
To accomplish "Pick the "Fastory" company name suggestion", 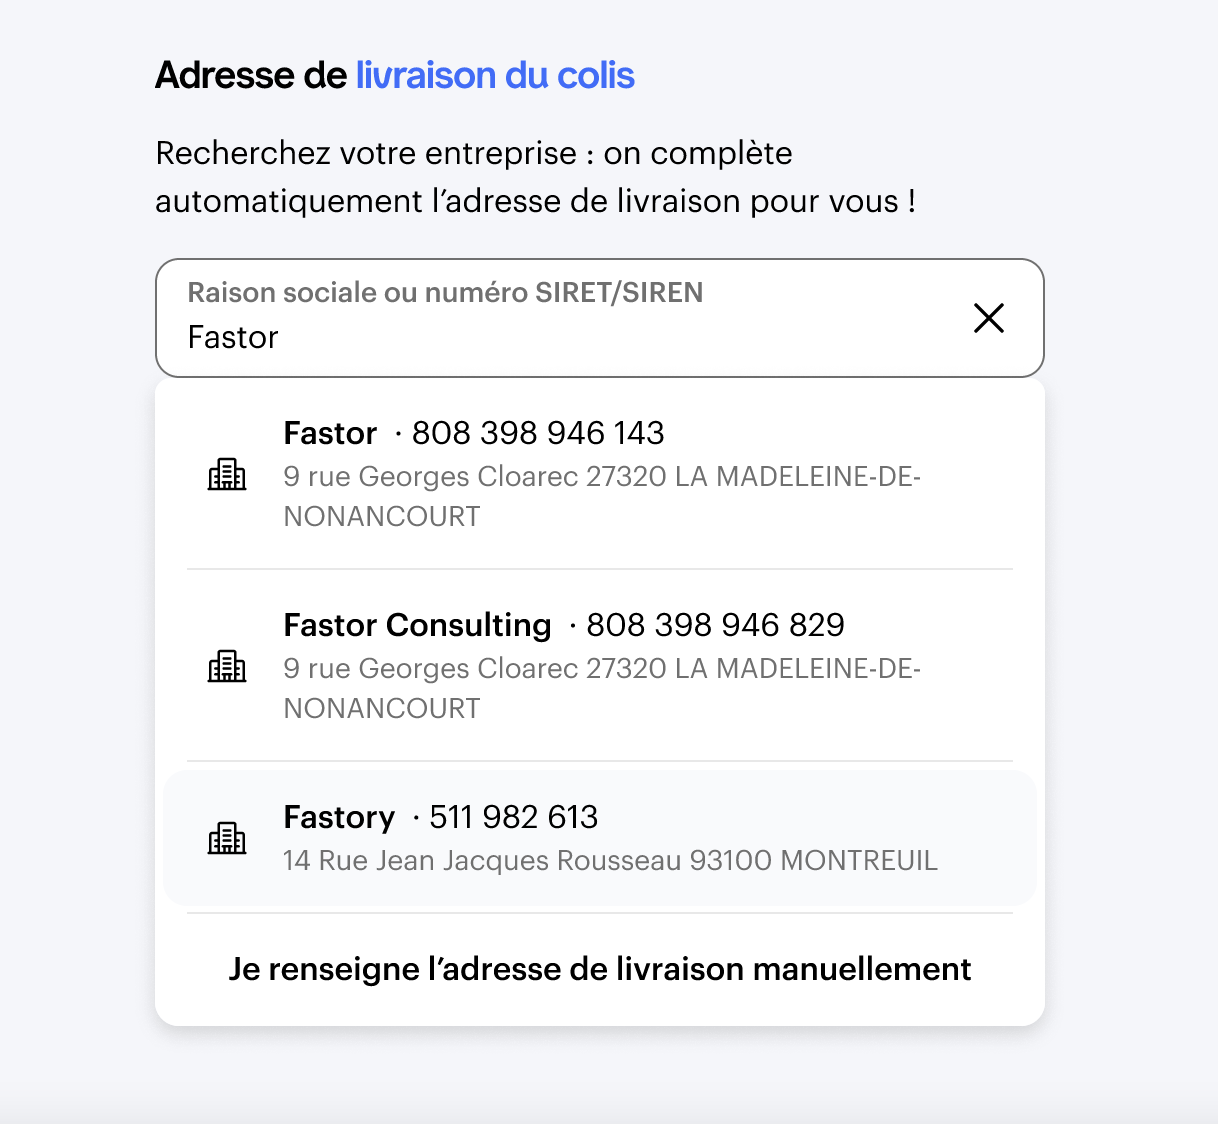I will tap(339, 817).
